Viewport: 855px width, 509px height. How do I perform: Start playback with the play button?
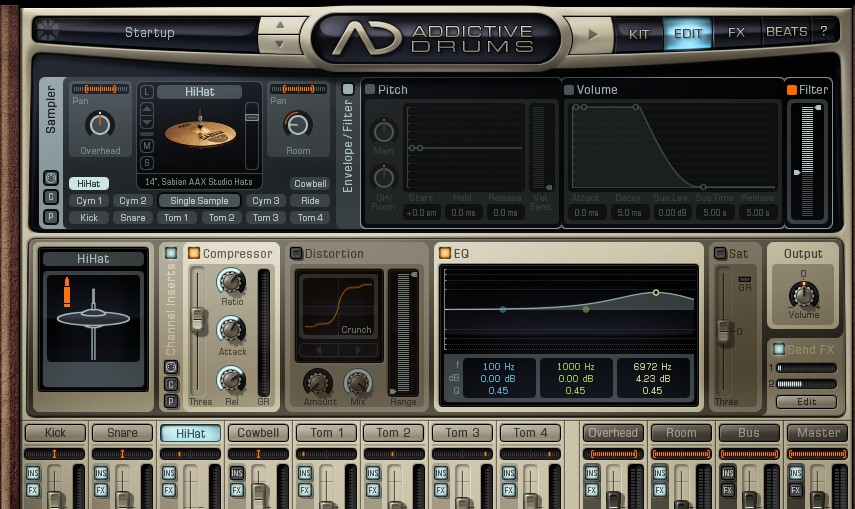point(593,35)
